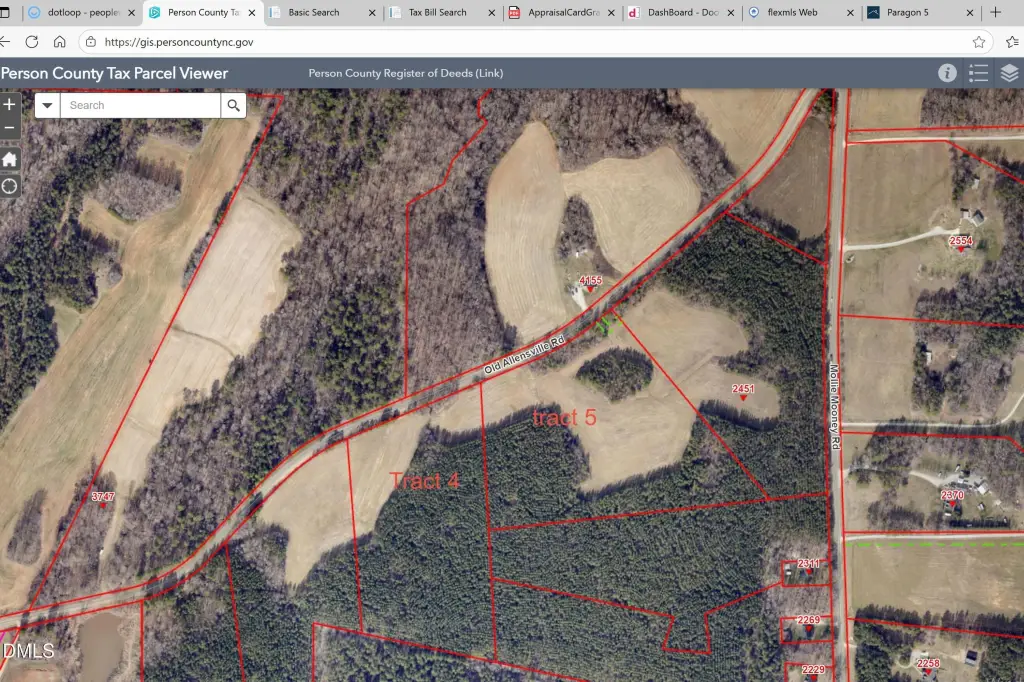This screenshot has height=682, width=1024.
Task: Open a new browser tab
Action: coord(995,13)
